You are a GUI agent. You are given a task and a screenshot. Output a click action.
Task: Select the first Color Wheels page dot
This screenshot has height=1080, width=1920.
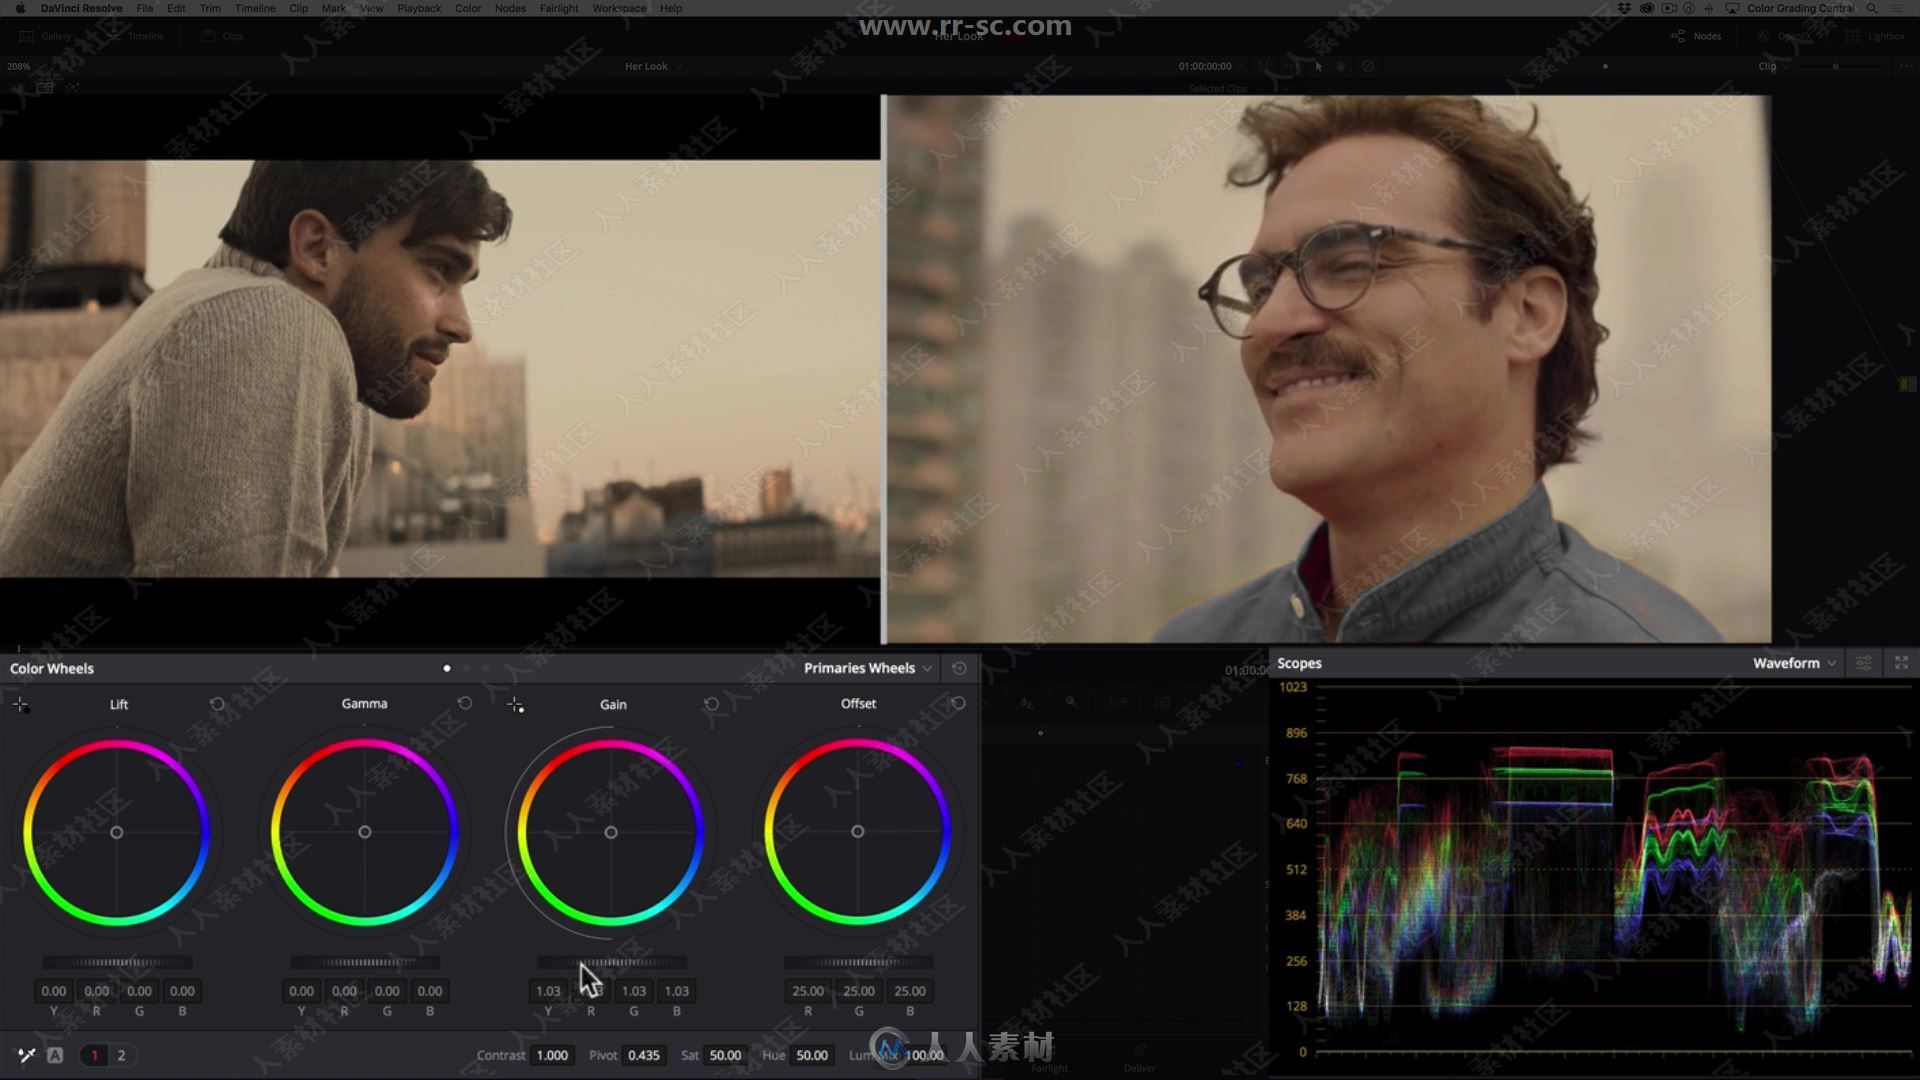pyautogui.click(x=447, y=668)
